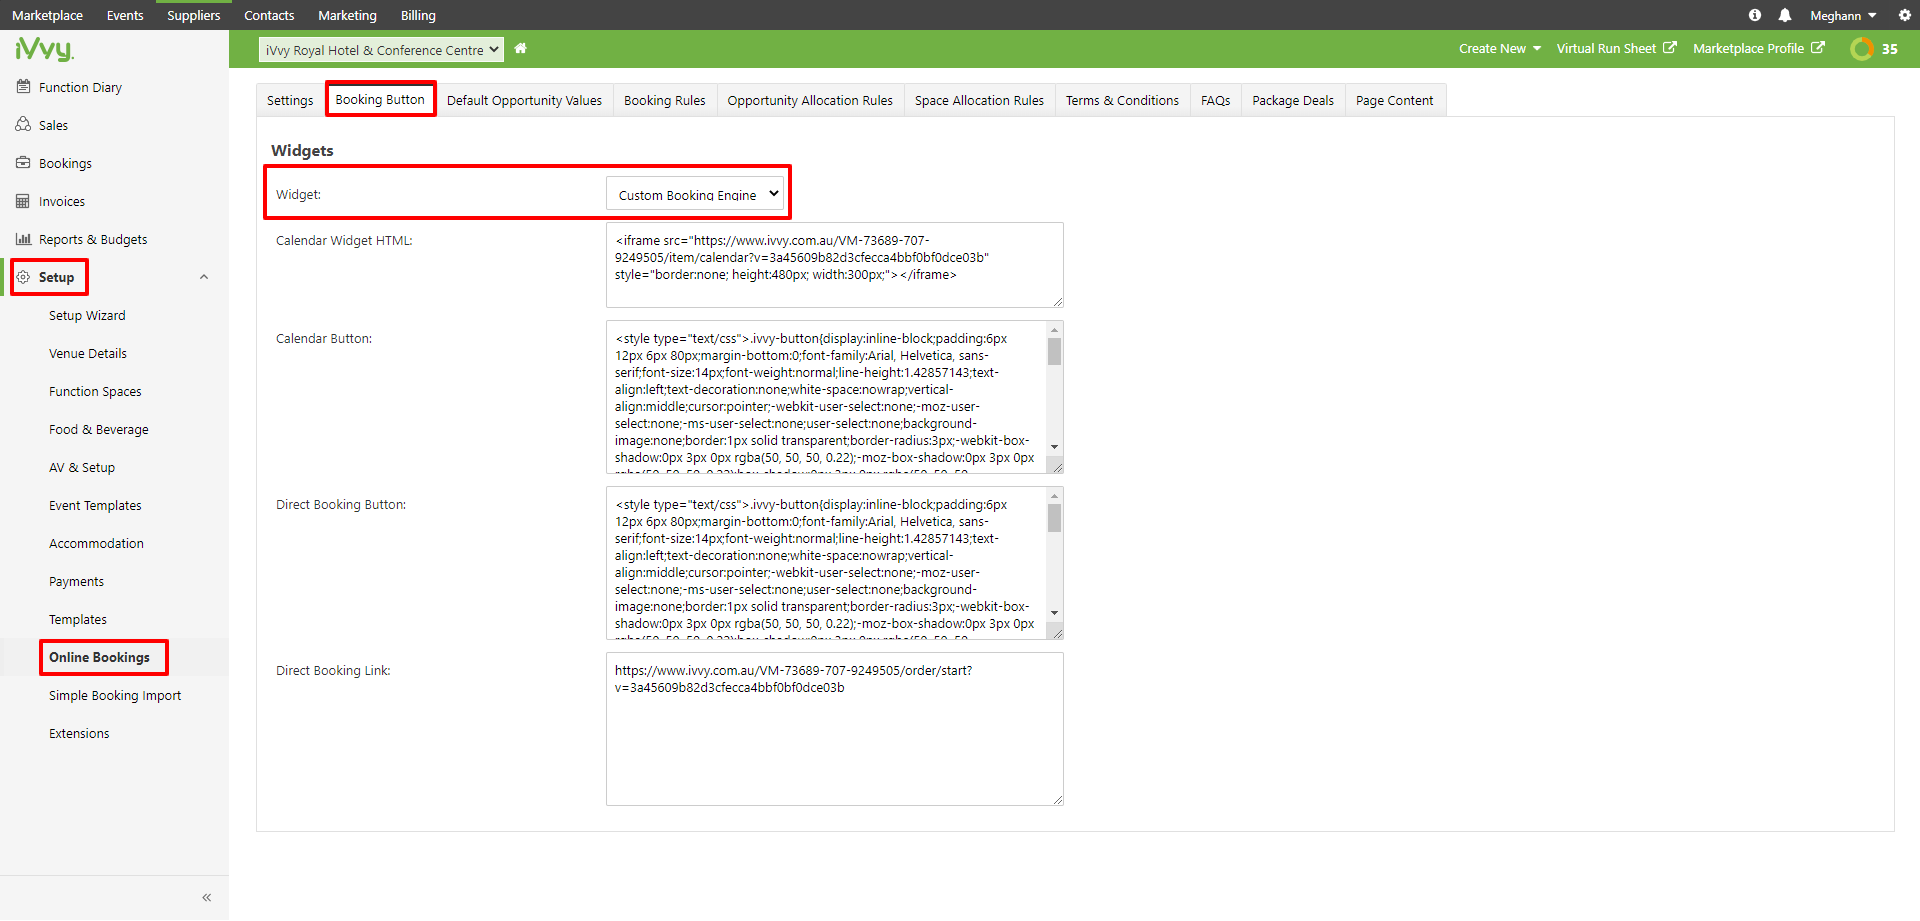Screen dimensions: 1920x921
Task: Go to Setup Wizard
Action: tap(87, 315)
